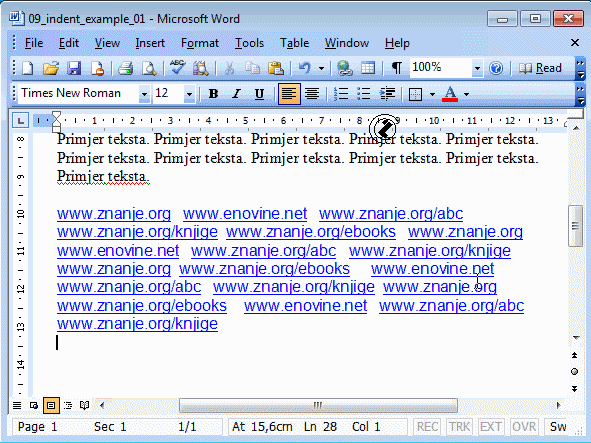Click the horizontal scrollbar thumb
The image size is (591, 443).
click(x=318, y=406)
